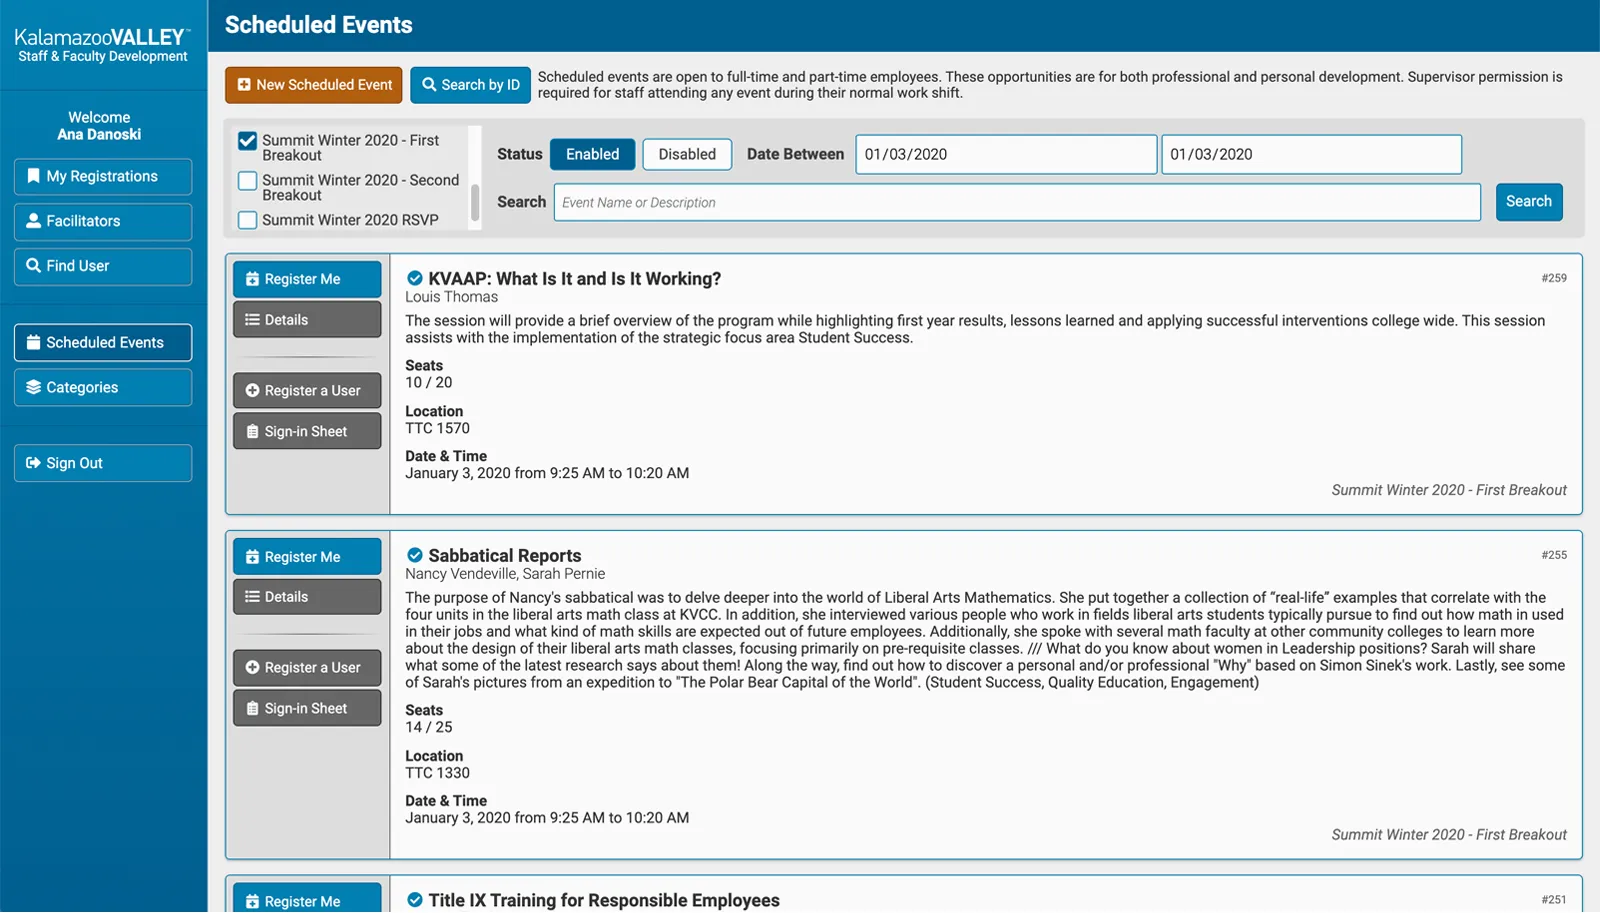Open the start date field picker
Viewport: 1600px width, 913px height.
click(x=1005, y=154)
